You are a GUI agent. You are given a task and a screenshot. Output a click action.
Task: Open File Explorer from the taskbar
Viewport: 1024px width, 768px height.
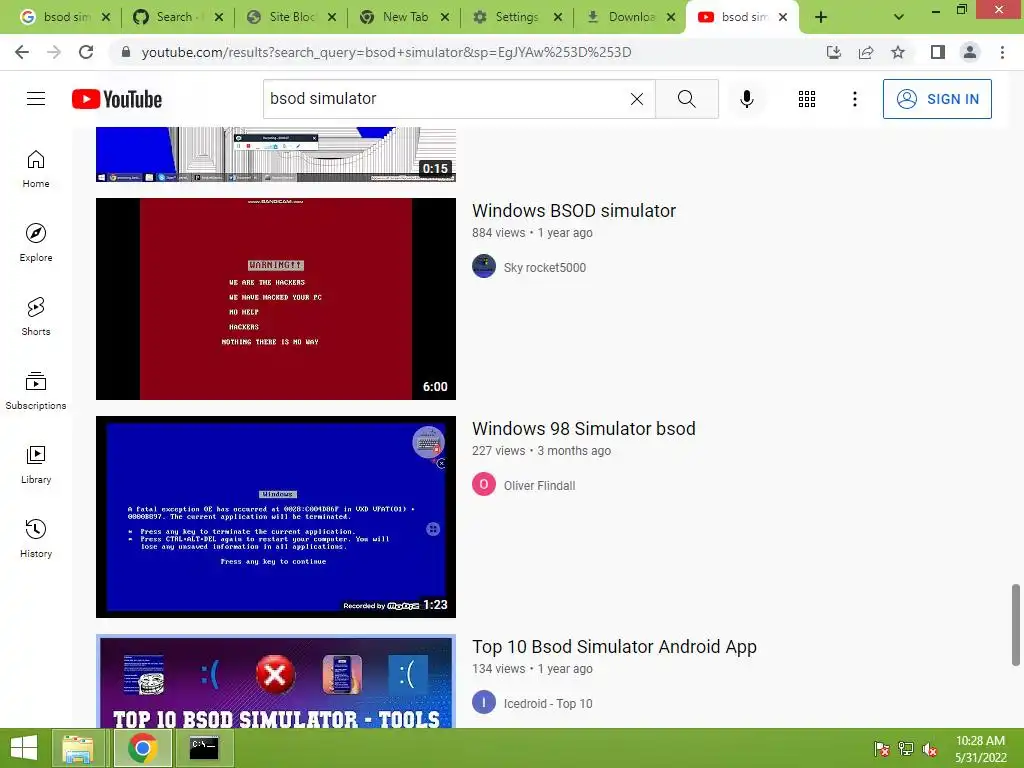tap(78, 748)
